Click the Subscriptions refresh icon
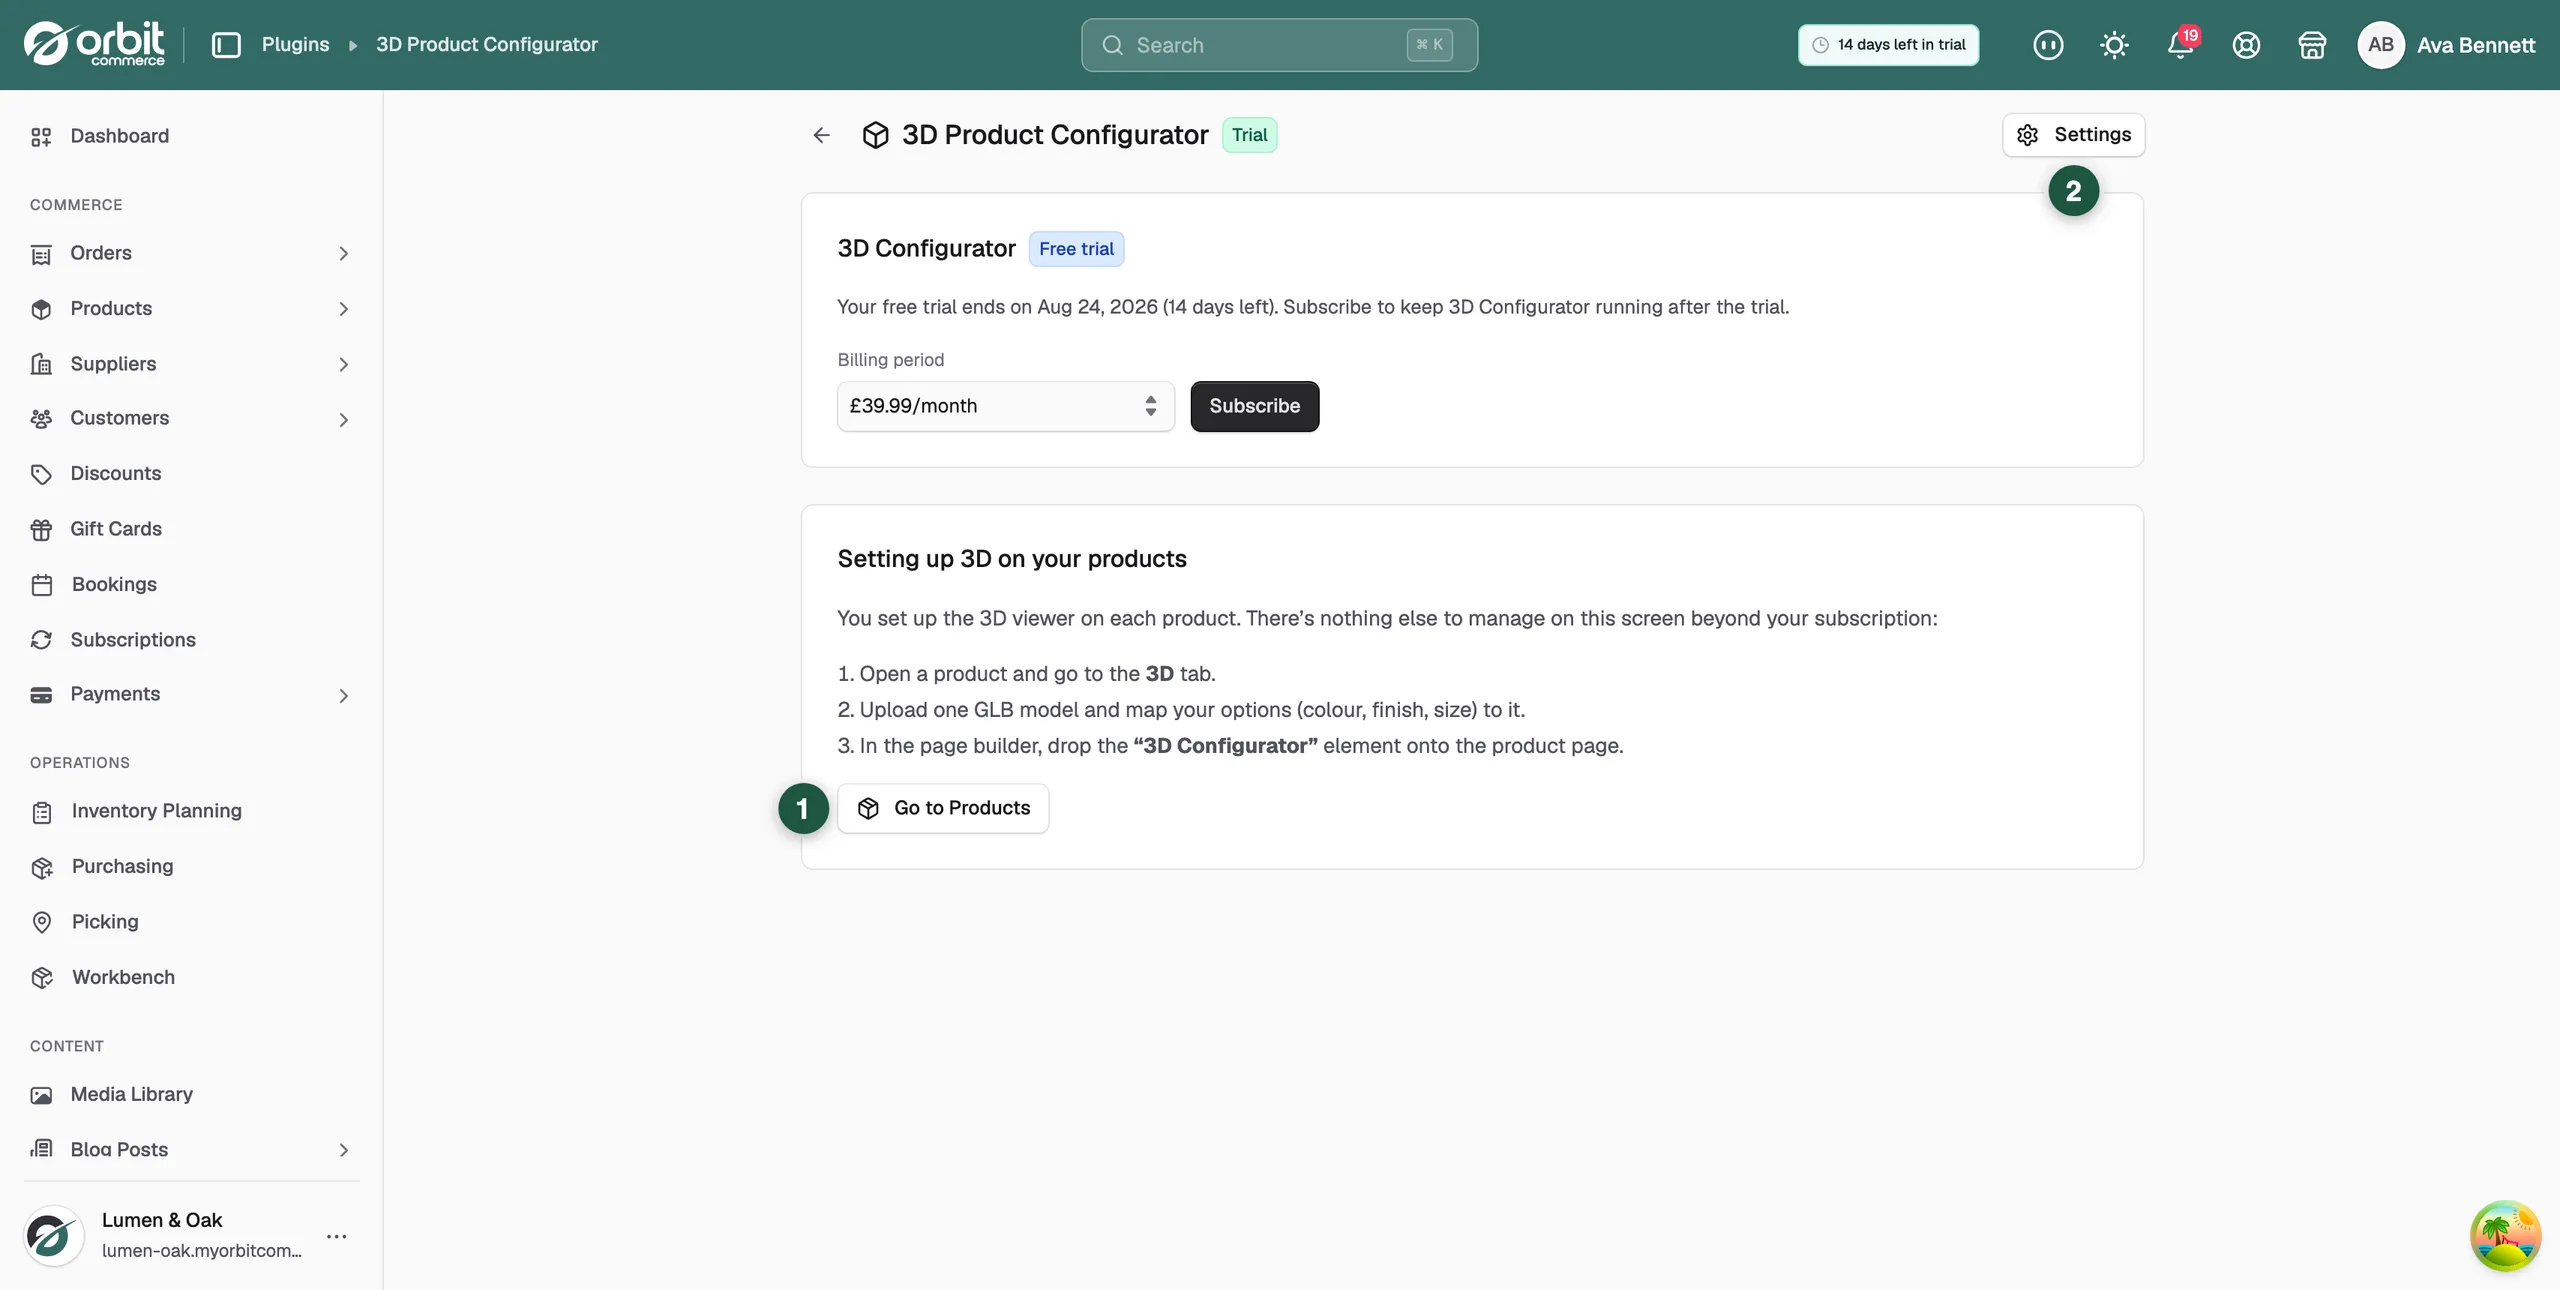Screen dimensions: 2560x1290 point(41,640)
